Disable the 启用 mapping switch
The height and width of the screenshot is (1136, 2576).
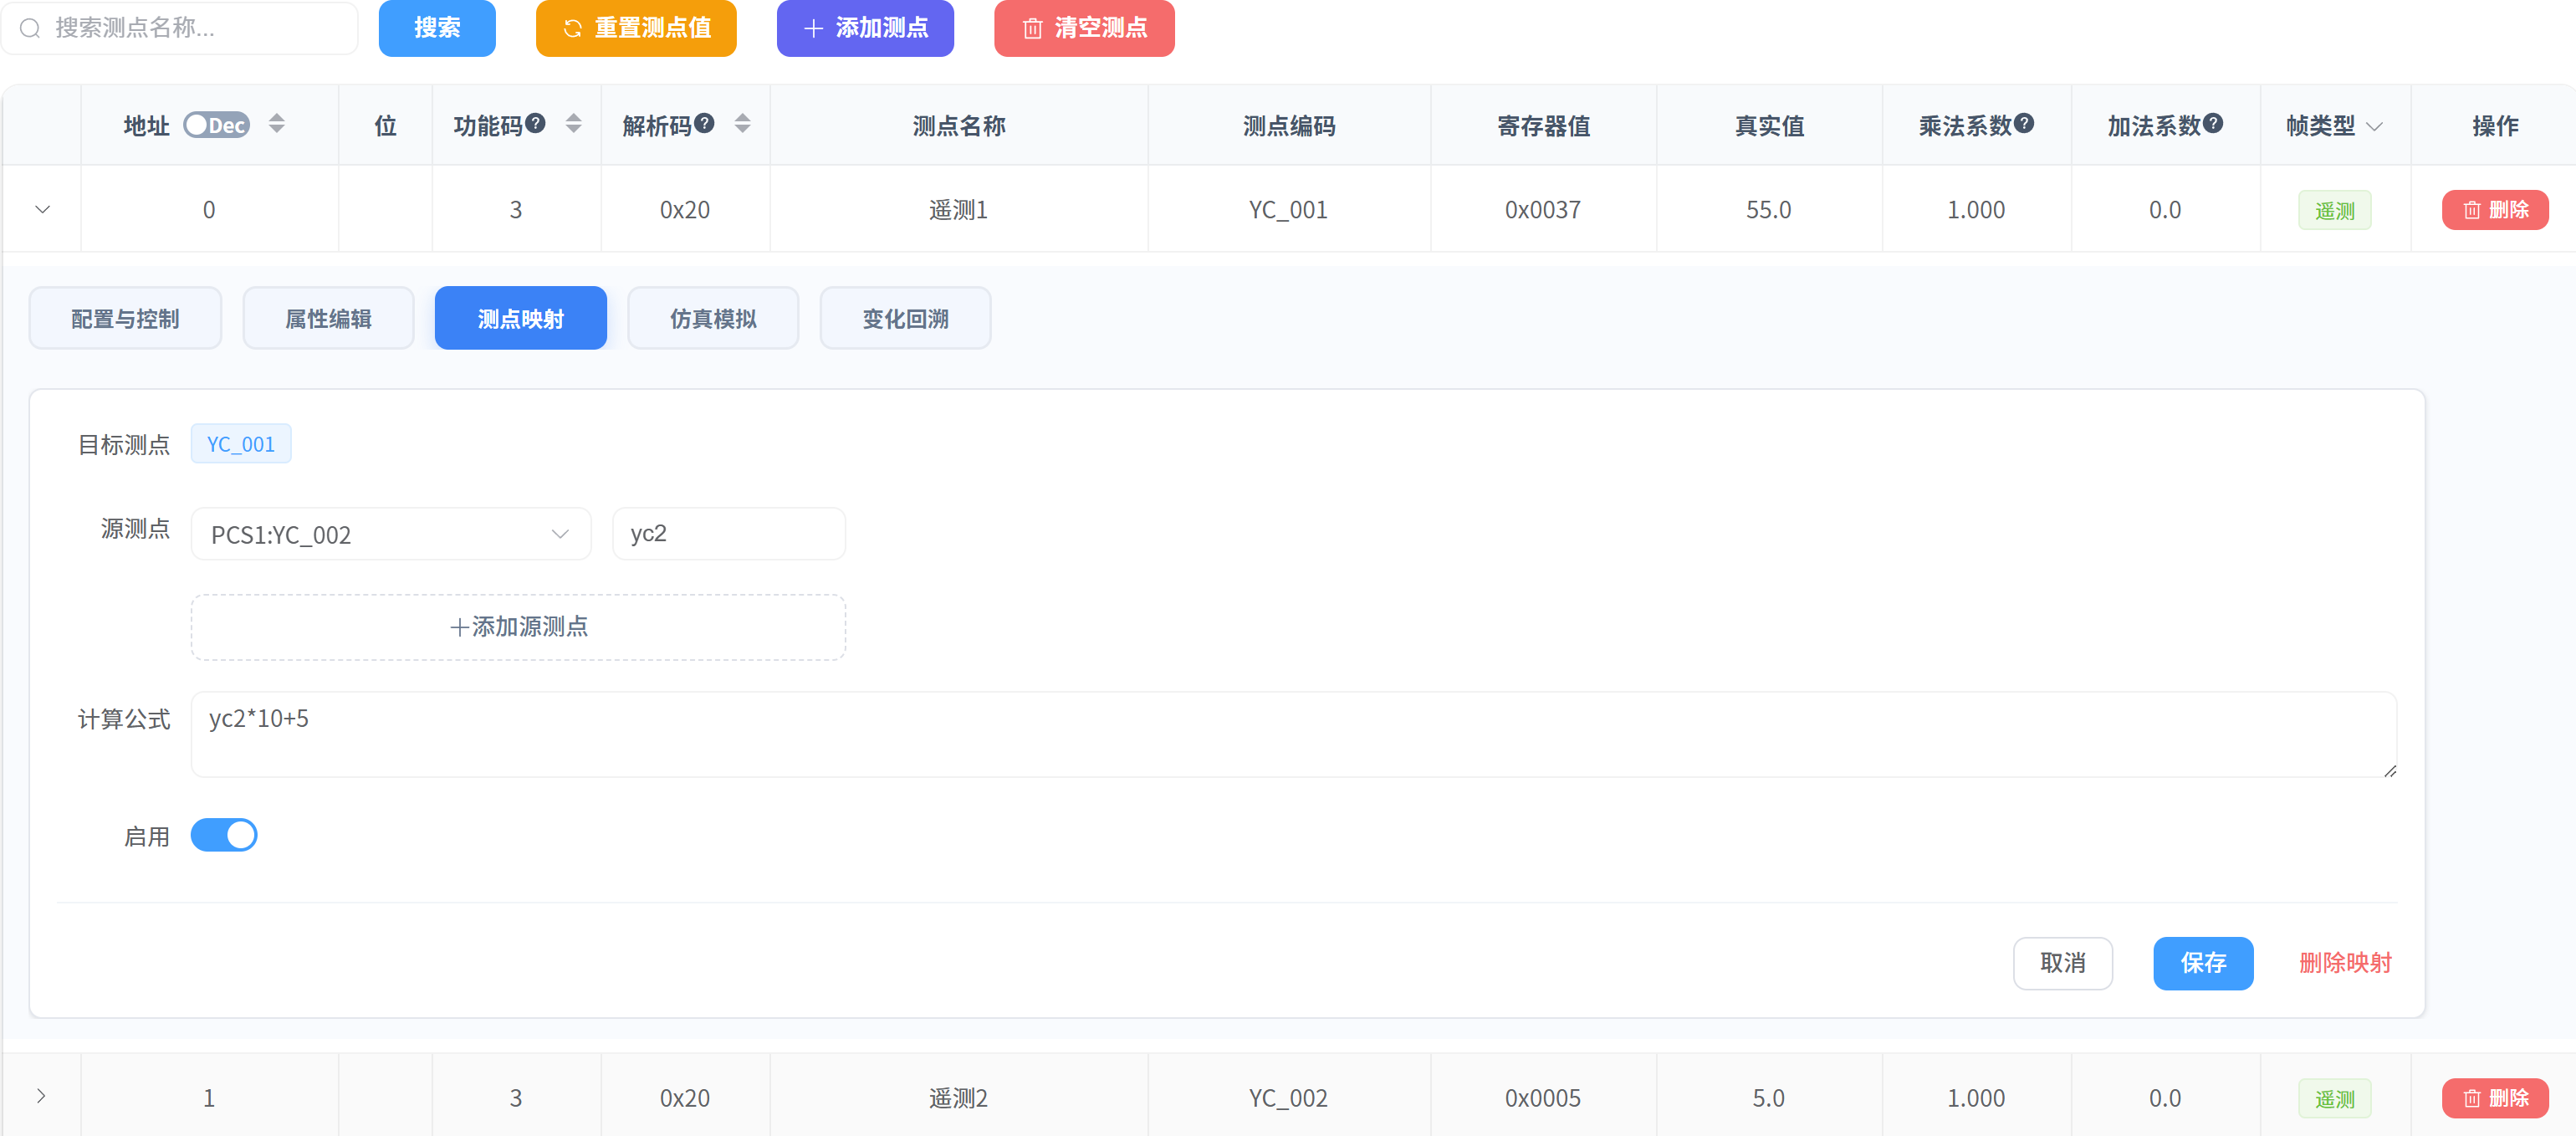point(224,835)
